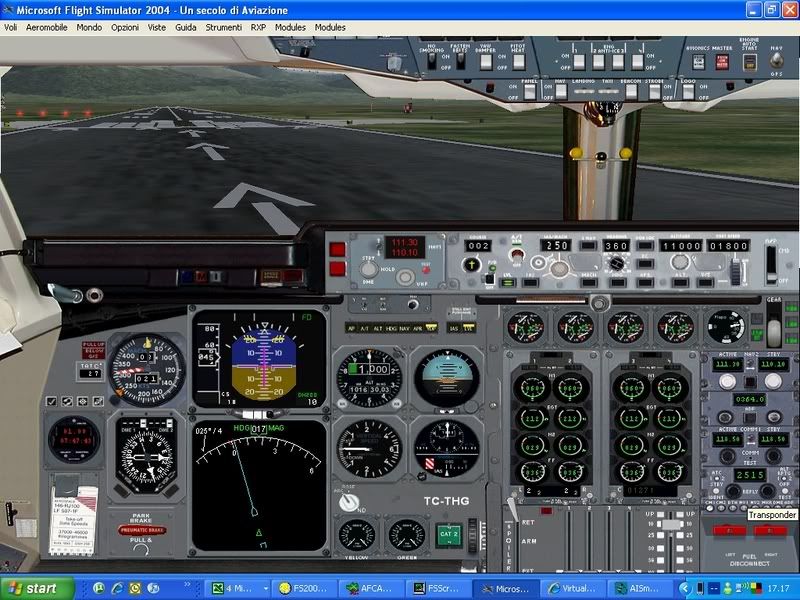
Task: Open the Aeromobile menu
Action: click(46, 28)
